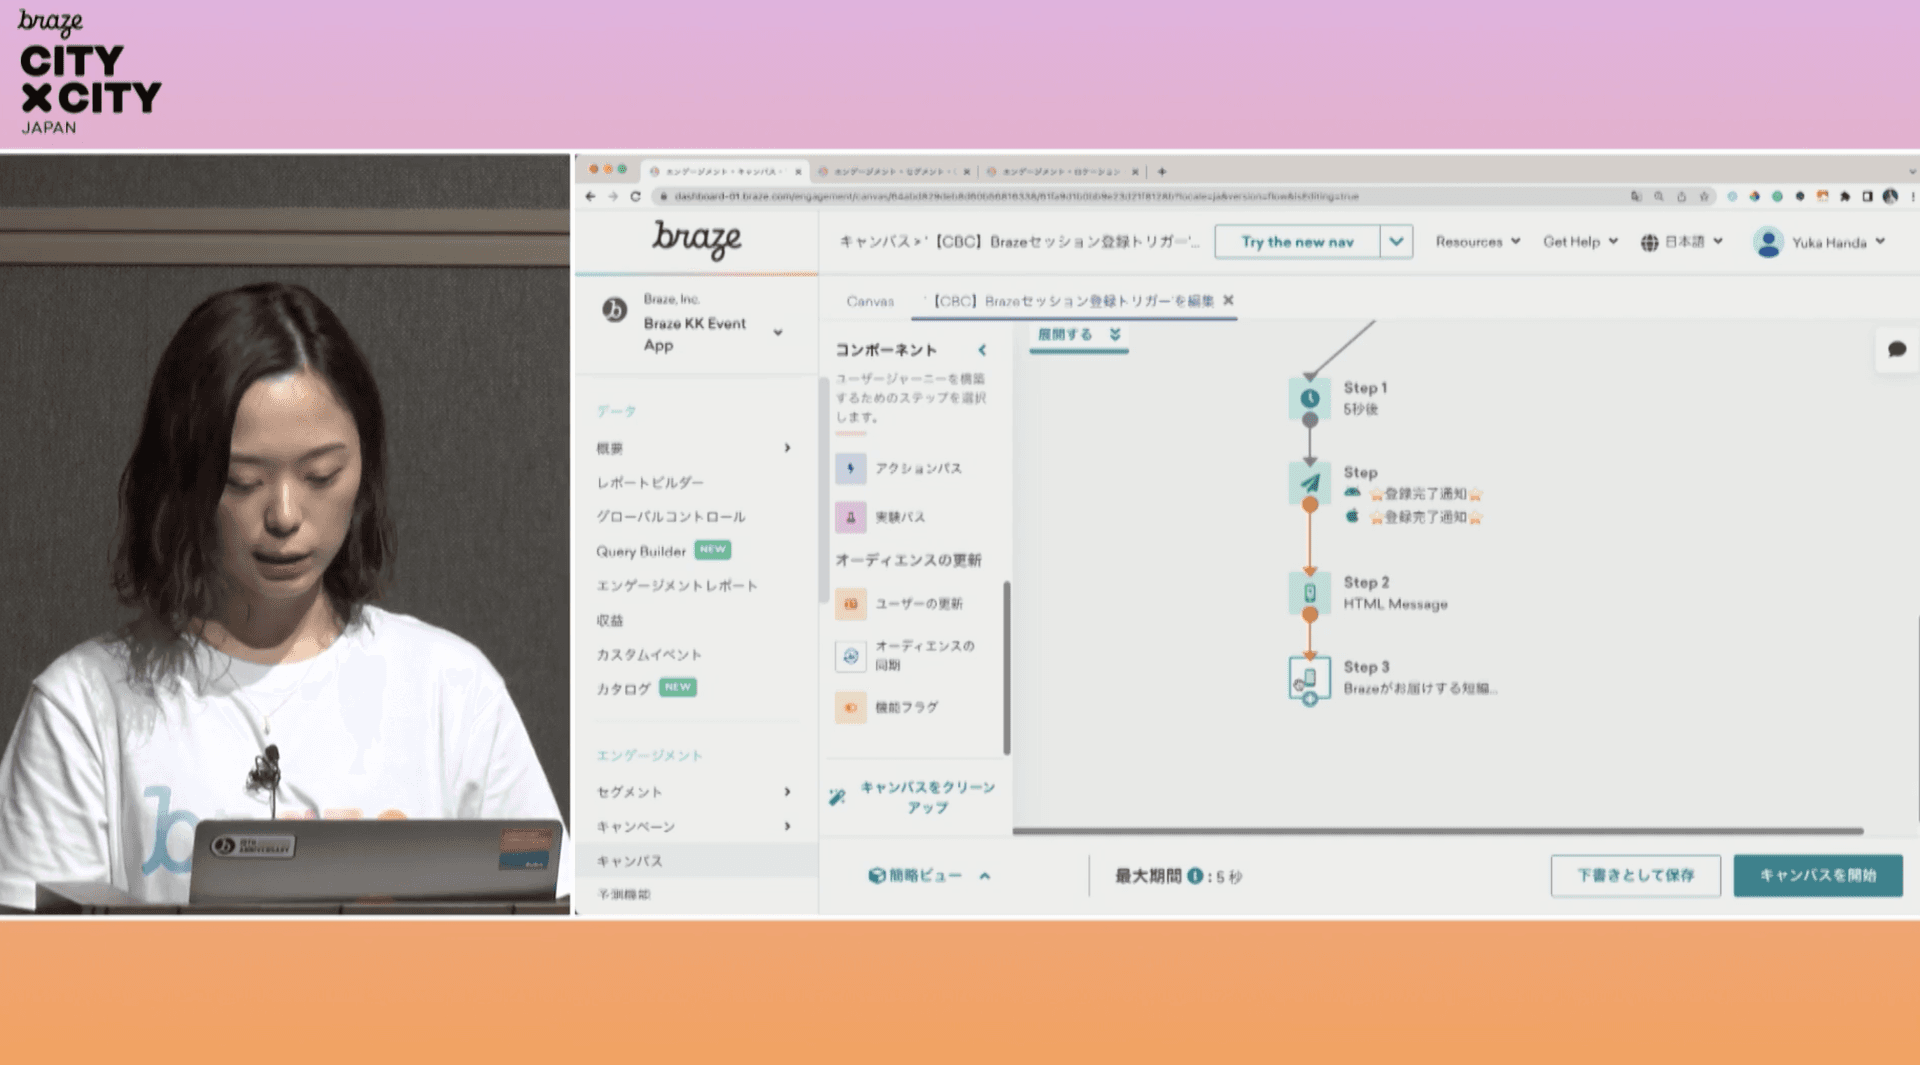The image size is (1920, 1065).
Task: Click the キャンバスを開始 button
Action: click(x=1817, y=876)
